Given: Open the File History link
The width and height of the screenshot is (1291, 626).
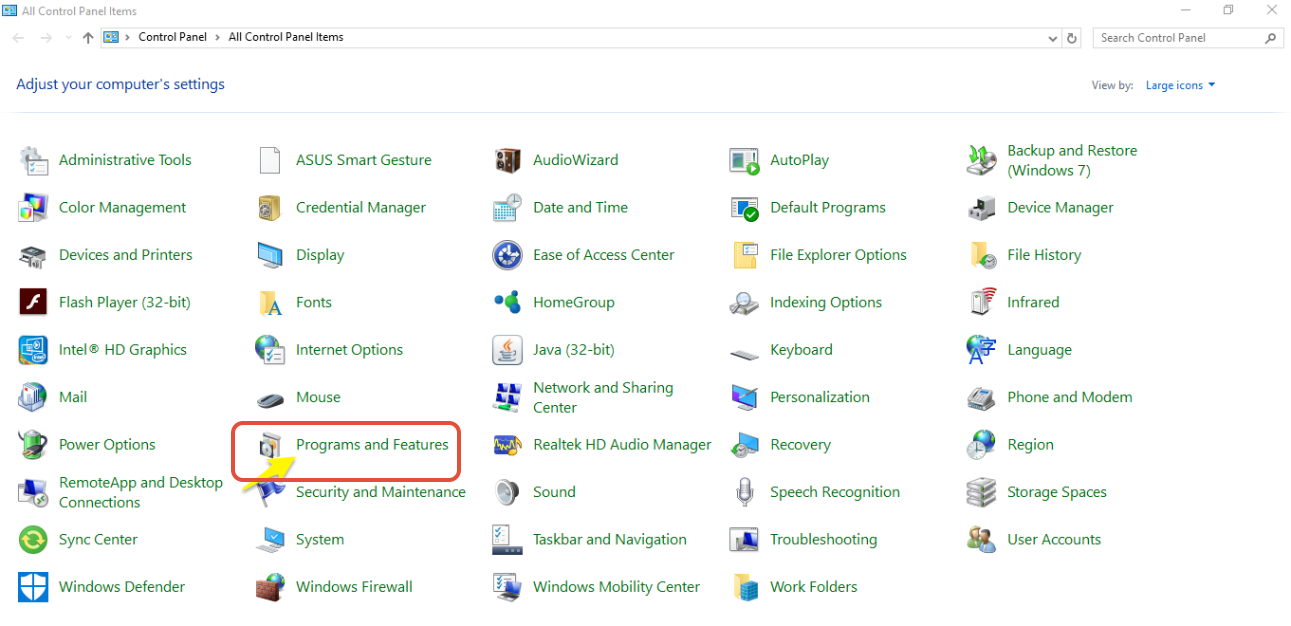Looking at the screenshot, I should (1044, 255).
